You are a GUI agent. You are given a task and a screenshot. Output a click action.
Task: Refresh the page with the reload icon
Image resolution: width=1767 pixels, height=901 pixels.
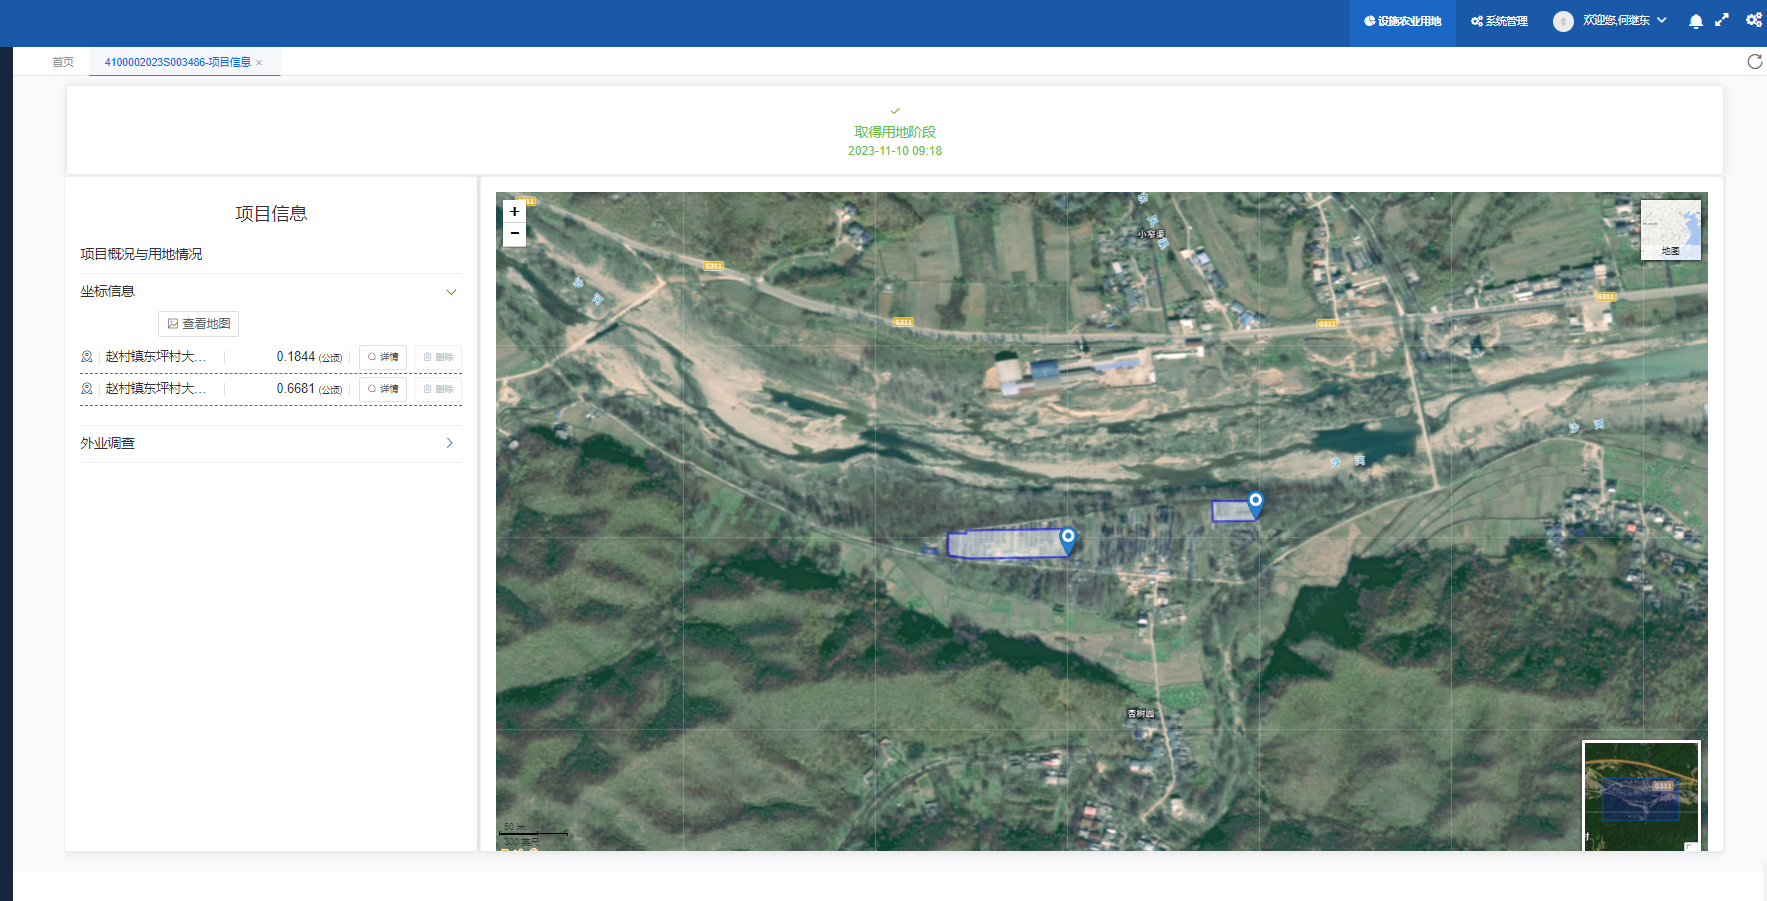[1754, 62]
